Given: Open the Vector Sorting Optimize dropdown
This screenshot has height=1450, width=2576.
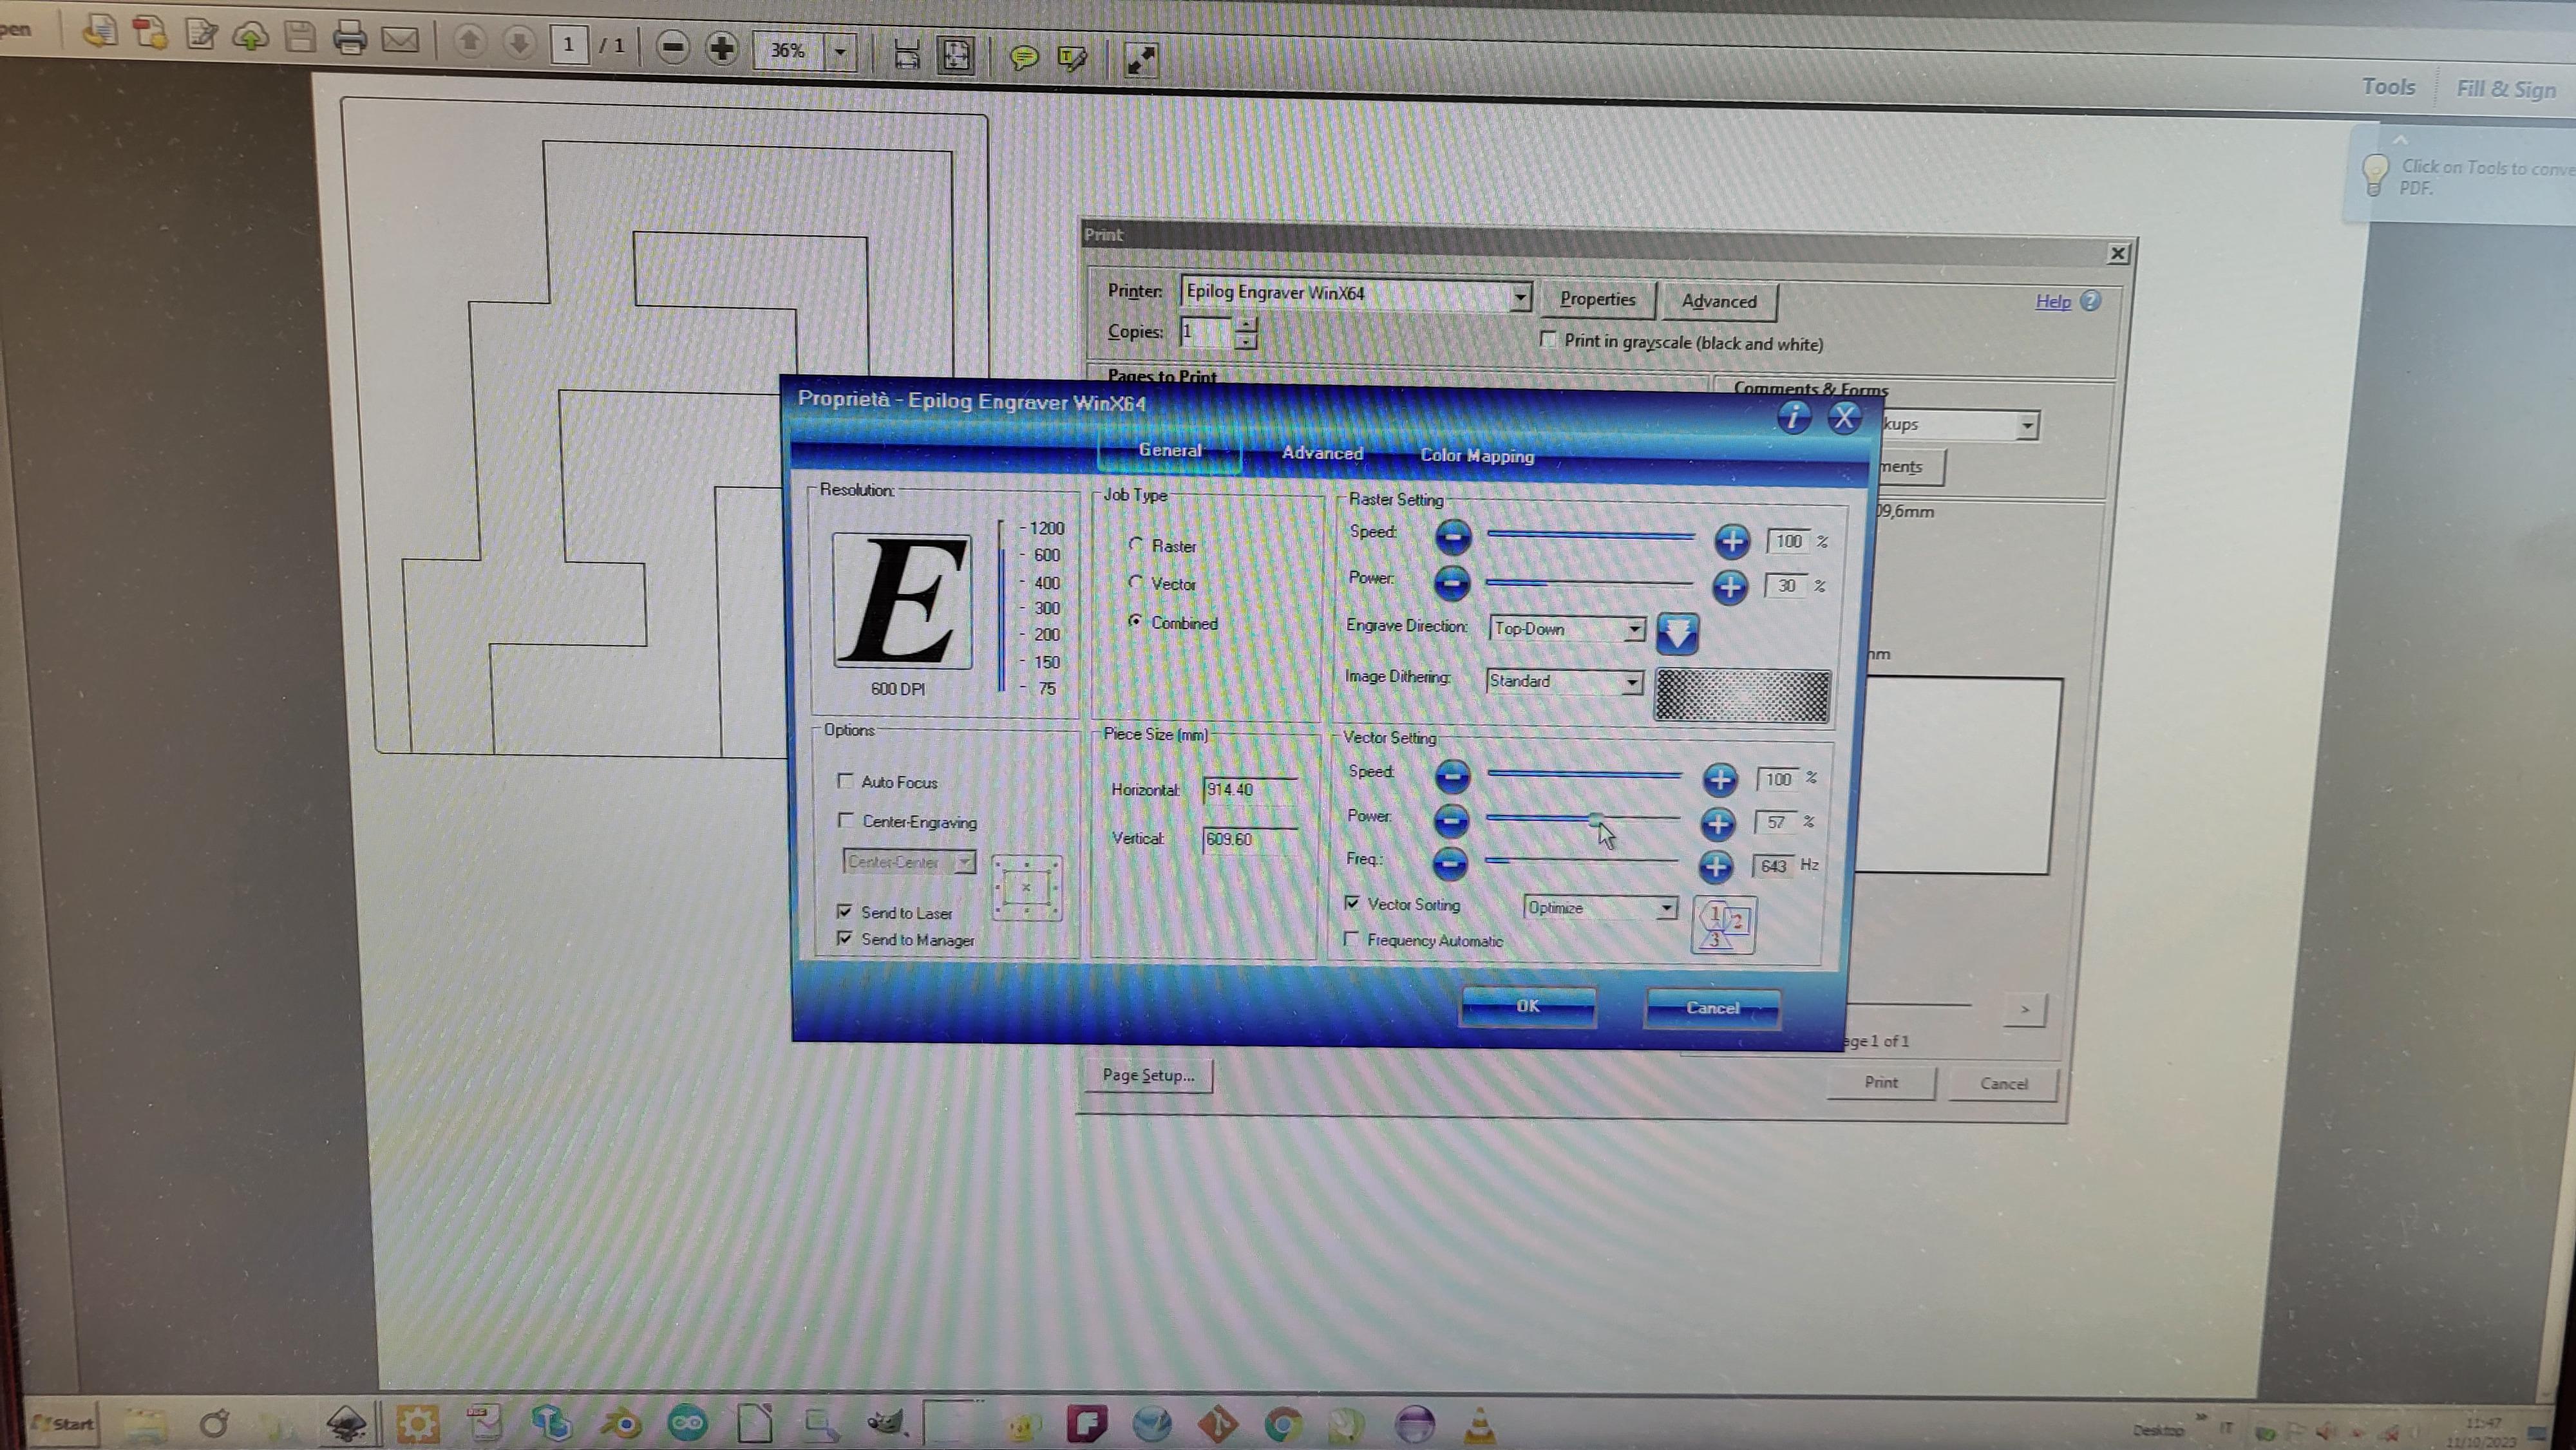Looking at the screenshot, I should click(1665, 908).
